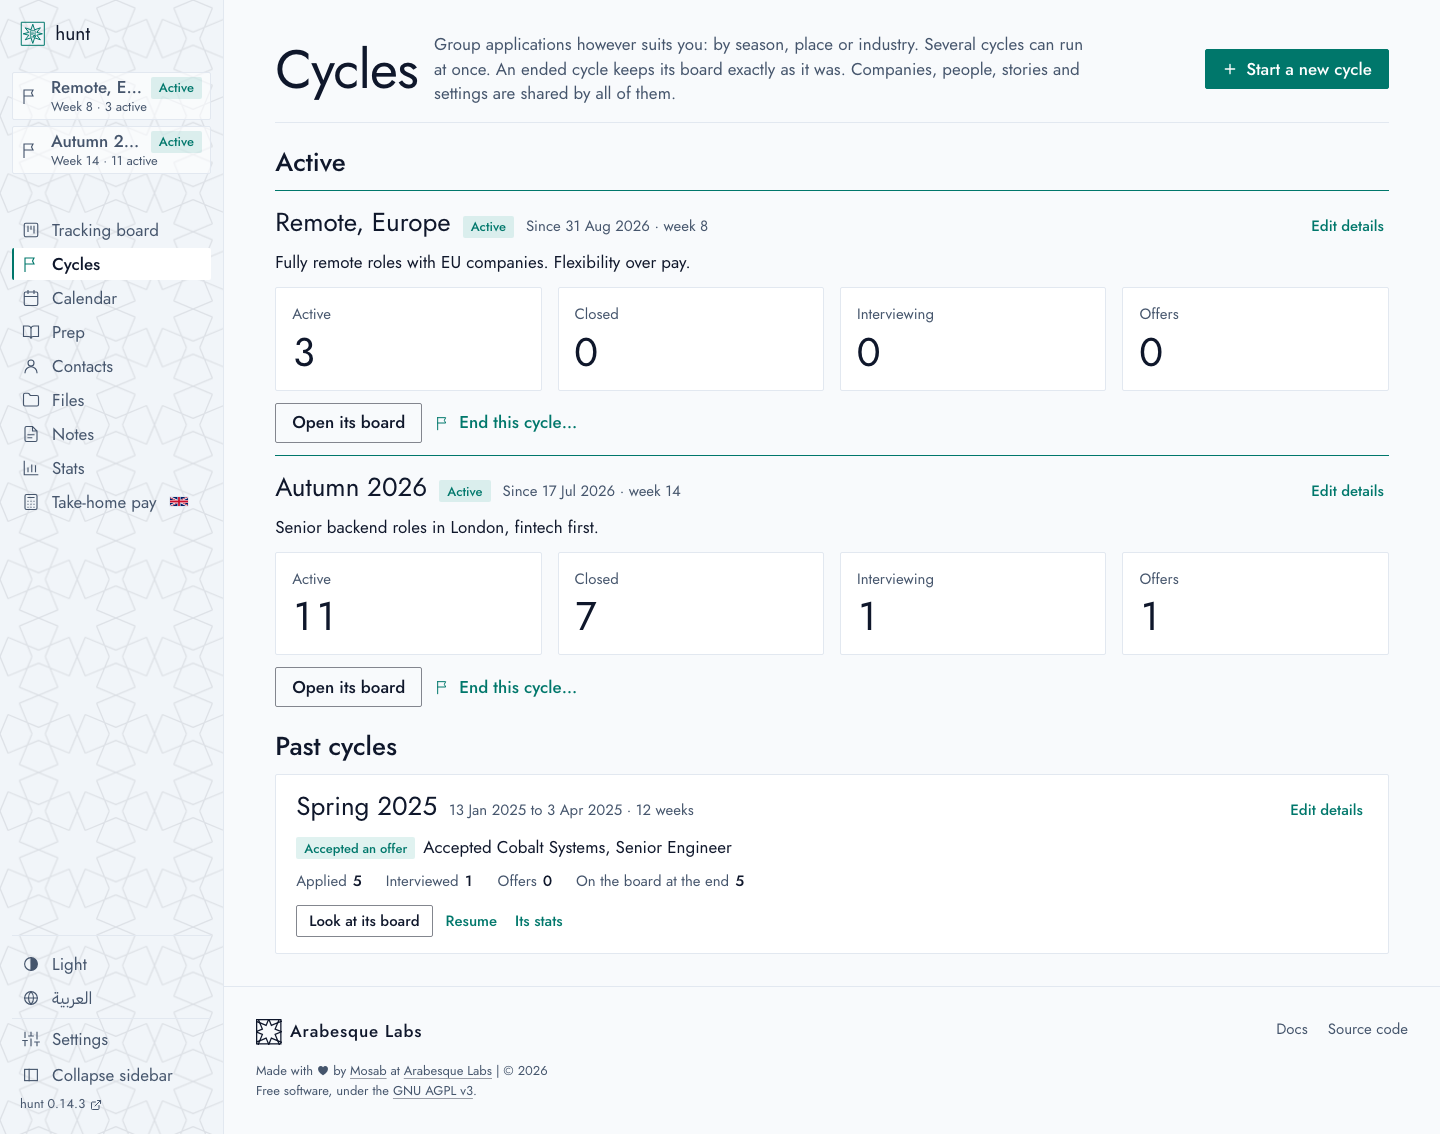
Task: Switch language to العربية
Action: tap(112, 998)
